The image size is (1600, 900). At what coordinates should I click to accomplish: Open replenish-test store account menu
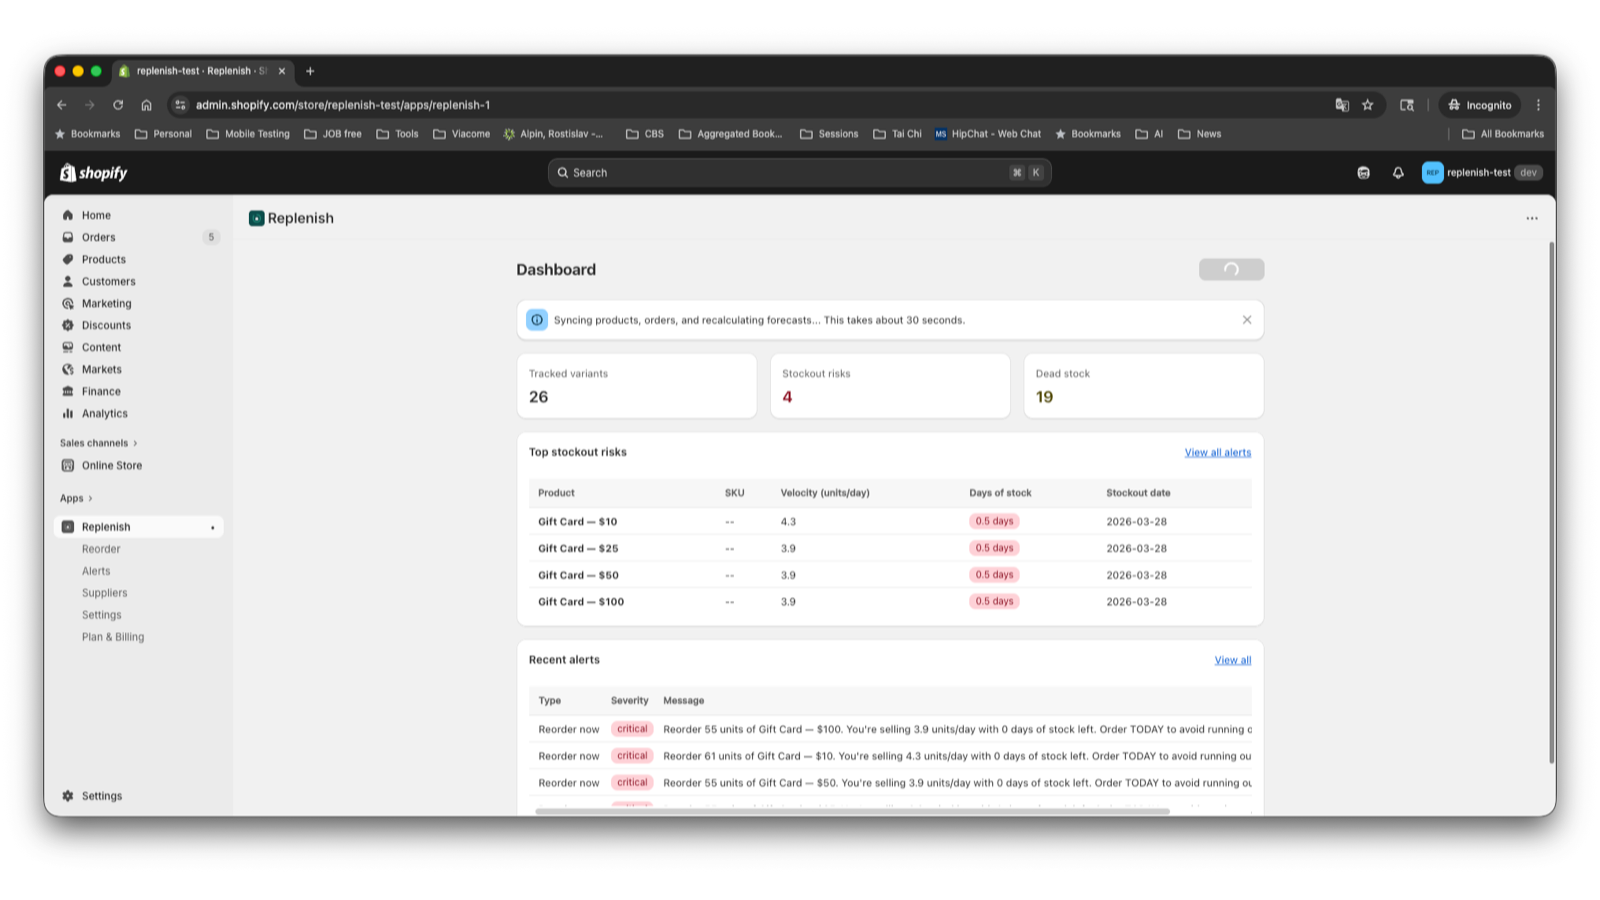[1482, 173]
